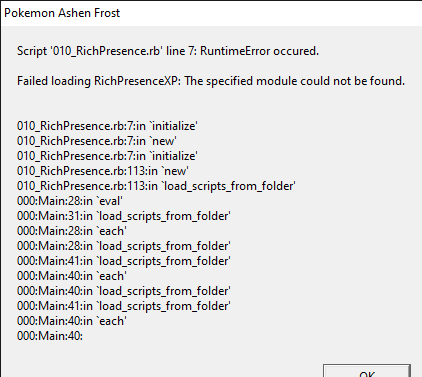Click the 000:Main:28 load_scripts_from_folder line
This screenshot has width=422, height=377.
coord(124,246)
